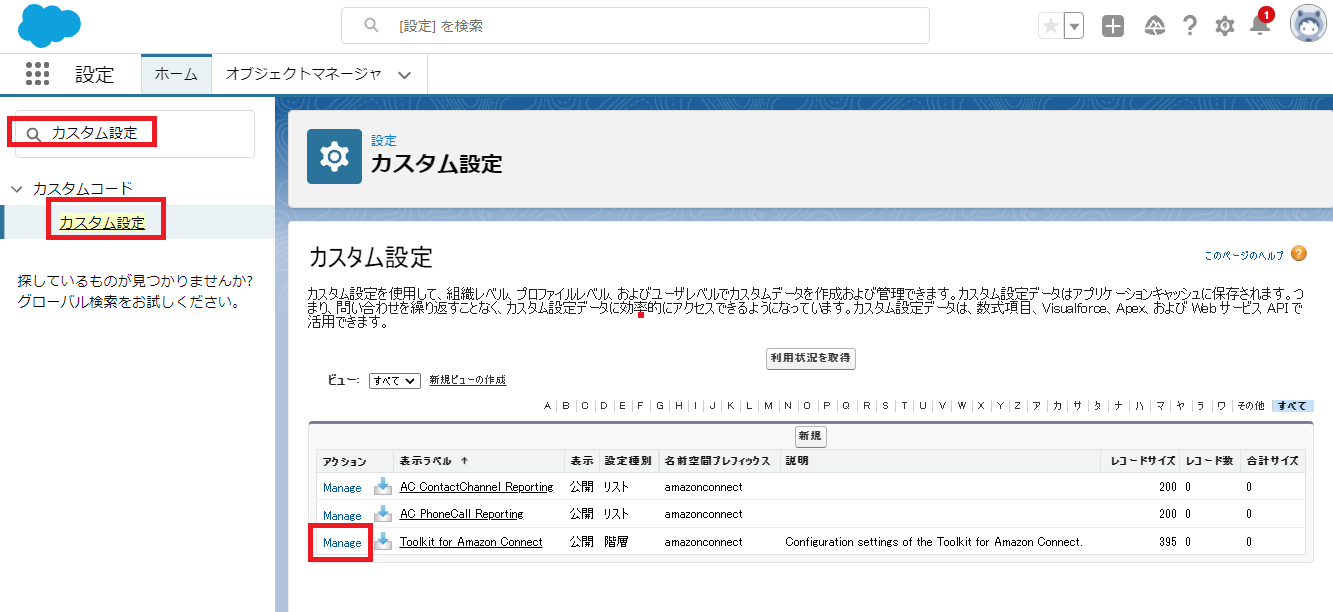Click the global search field [設定] を検索
Image resolution: width=1333 pixels, height=612 pixels.
[635, 26]
